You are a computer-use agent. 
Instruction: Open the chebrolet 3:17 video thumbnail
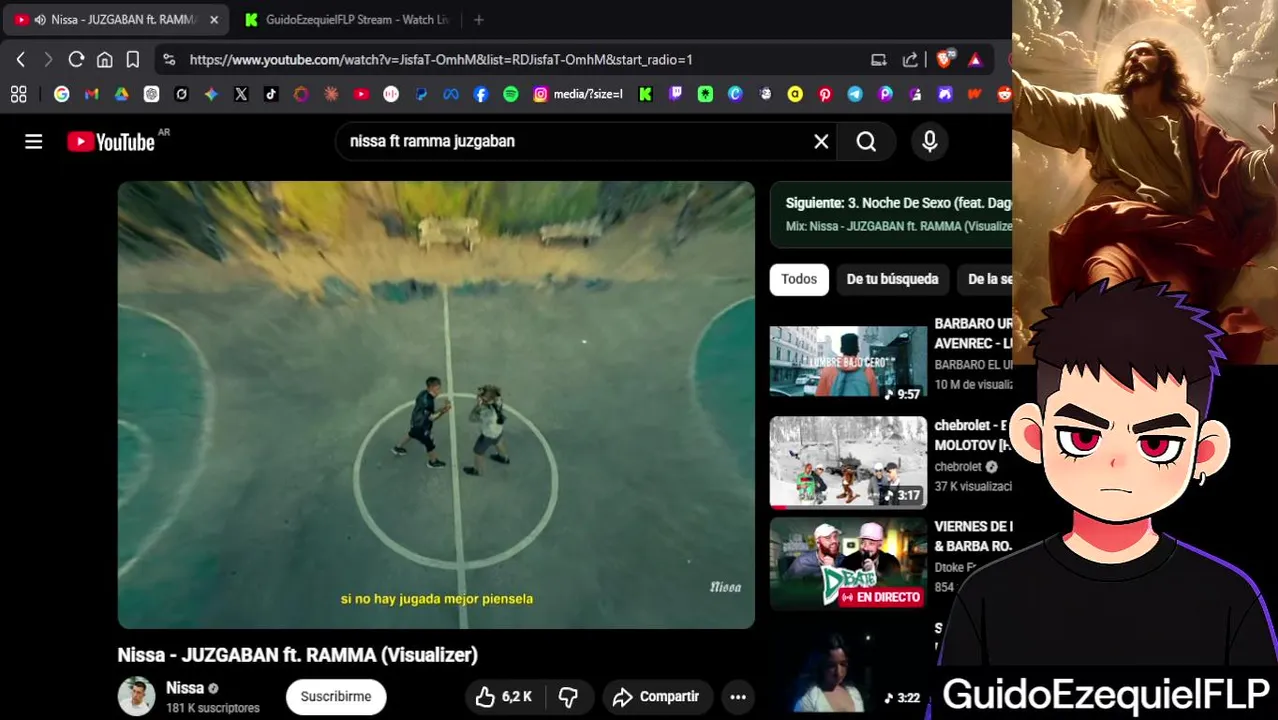click(848, 462)
